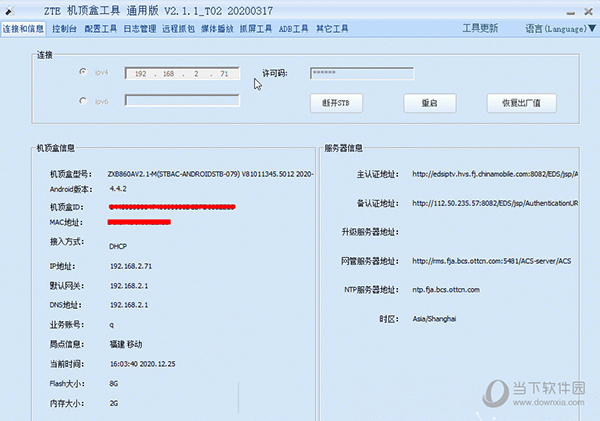Click the 重启 button

coord(430,103)
